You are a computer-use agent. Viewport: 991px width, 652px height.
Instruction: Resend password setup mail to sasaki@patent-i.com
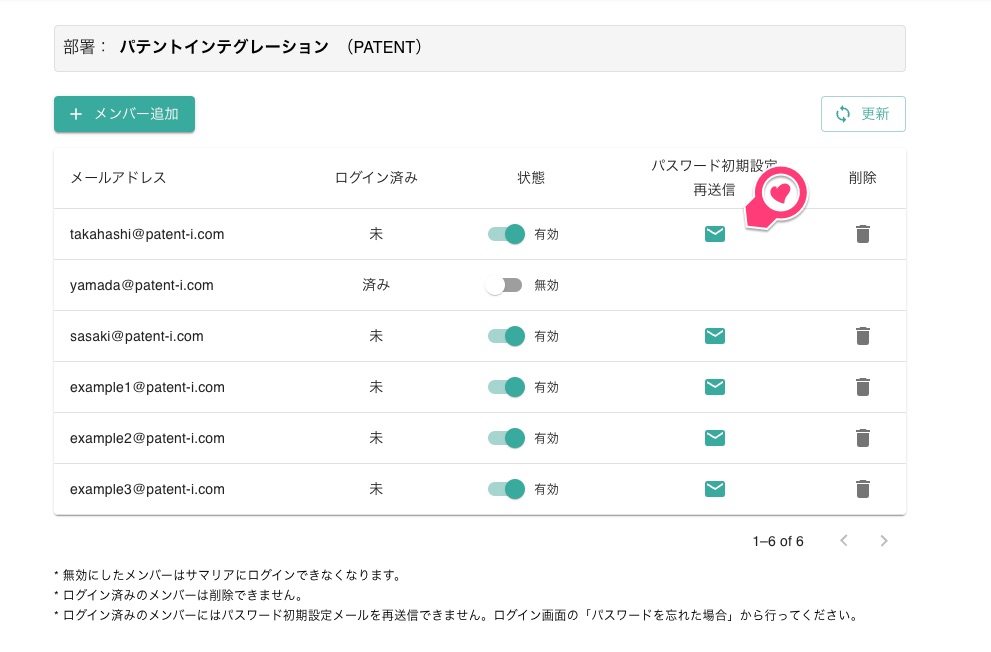[x=714, y=335]
